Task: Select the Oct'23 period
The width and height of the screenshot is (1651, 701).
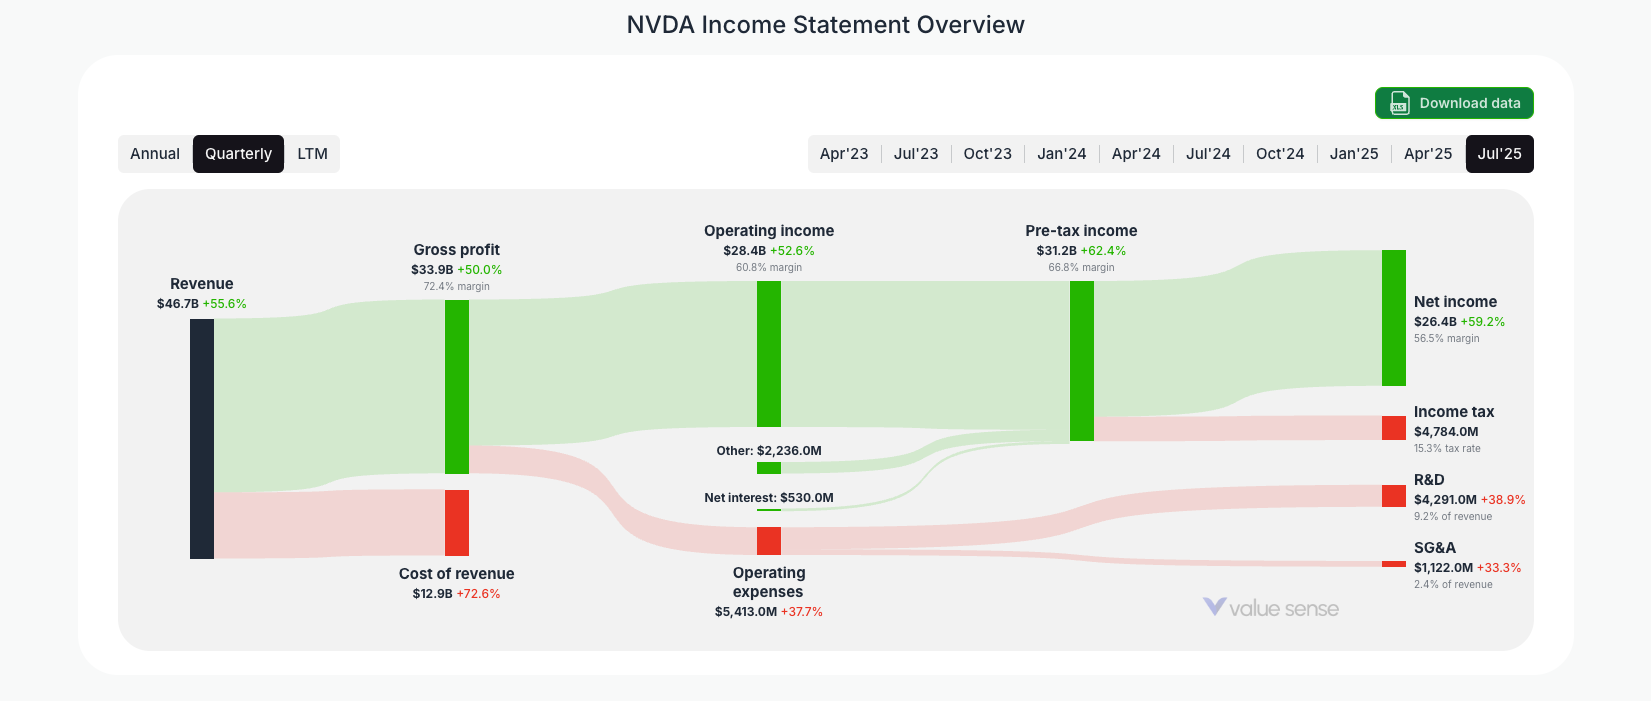Action: 988,154
